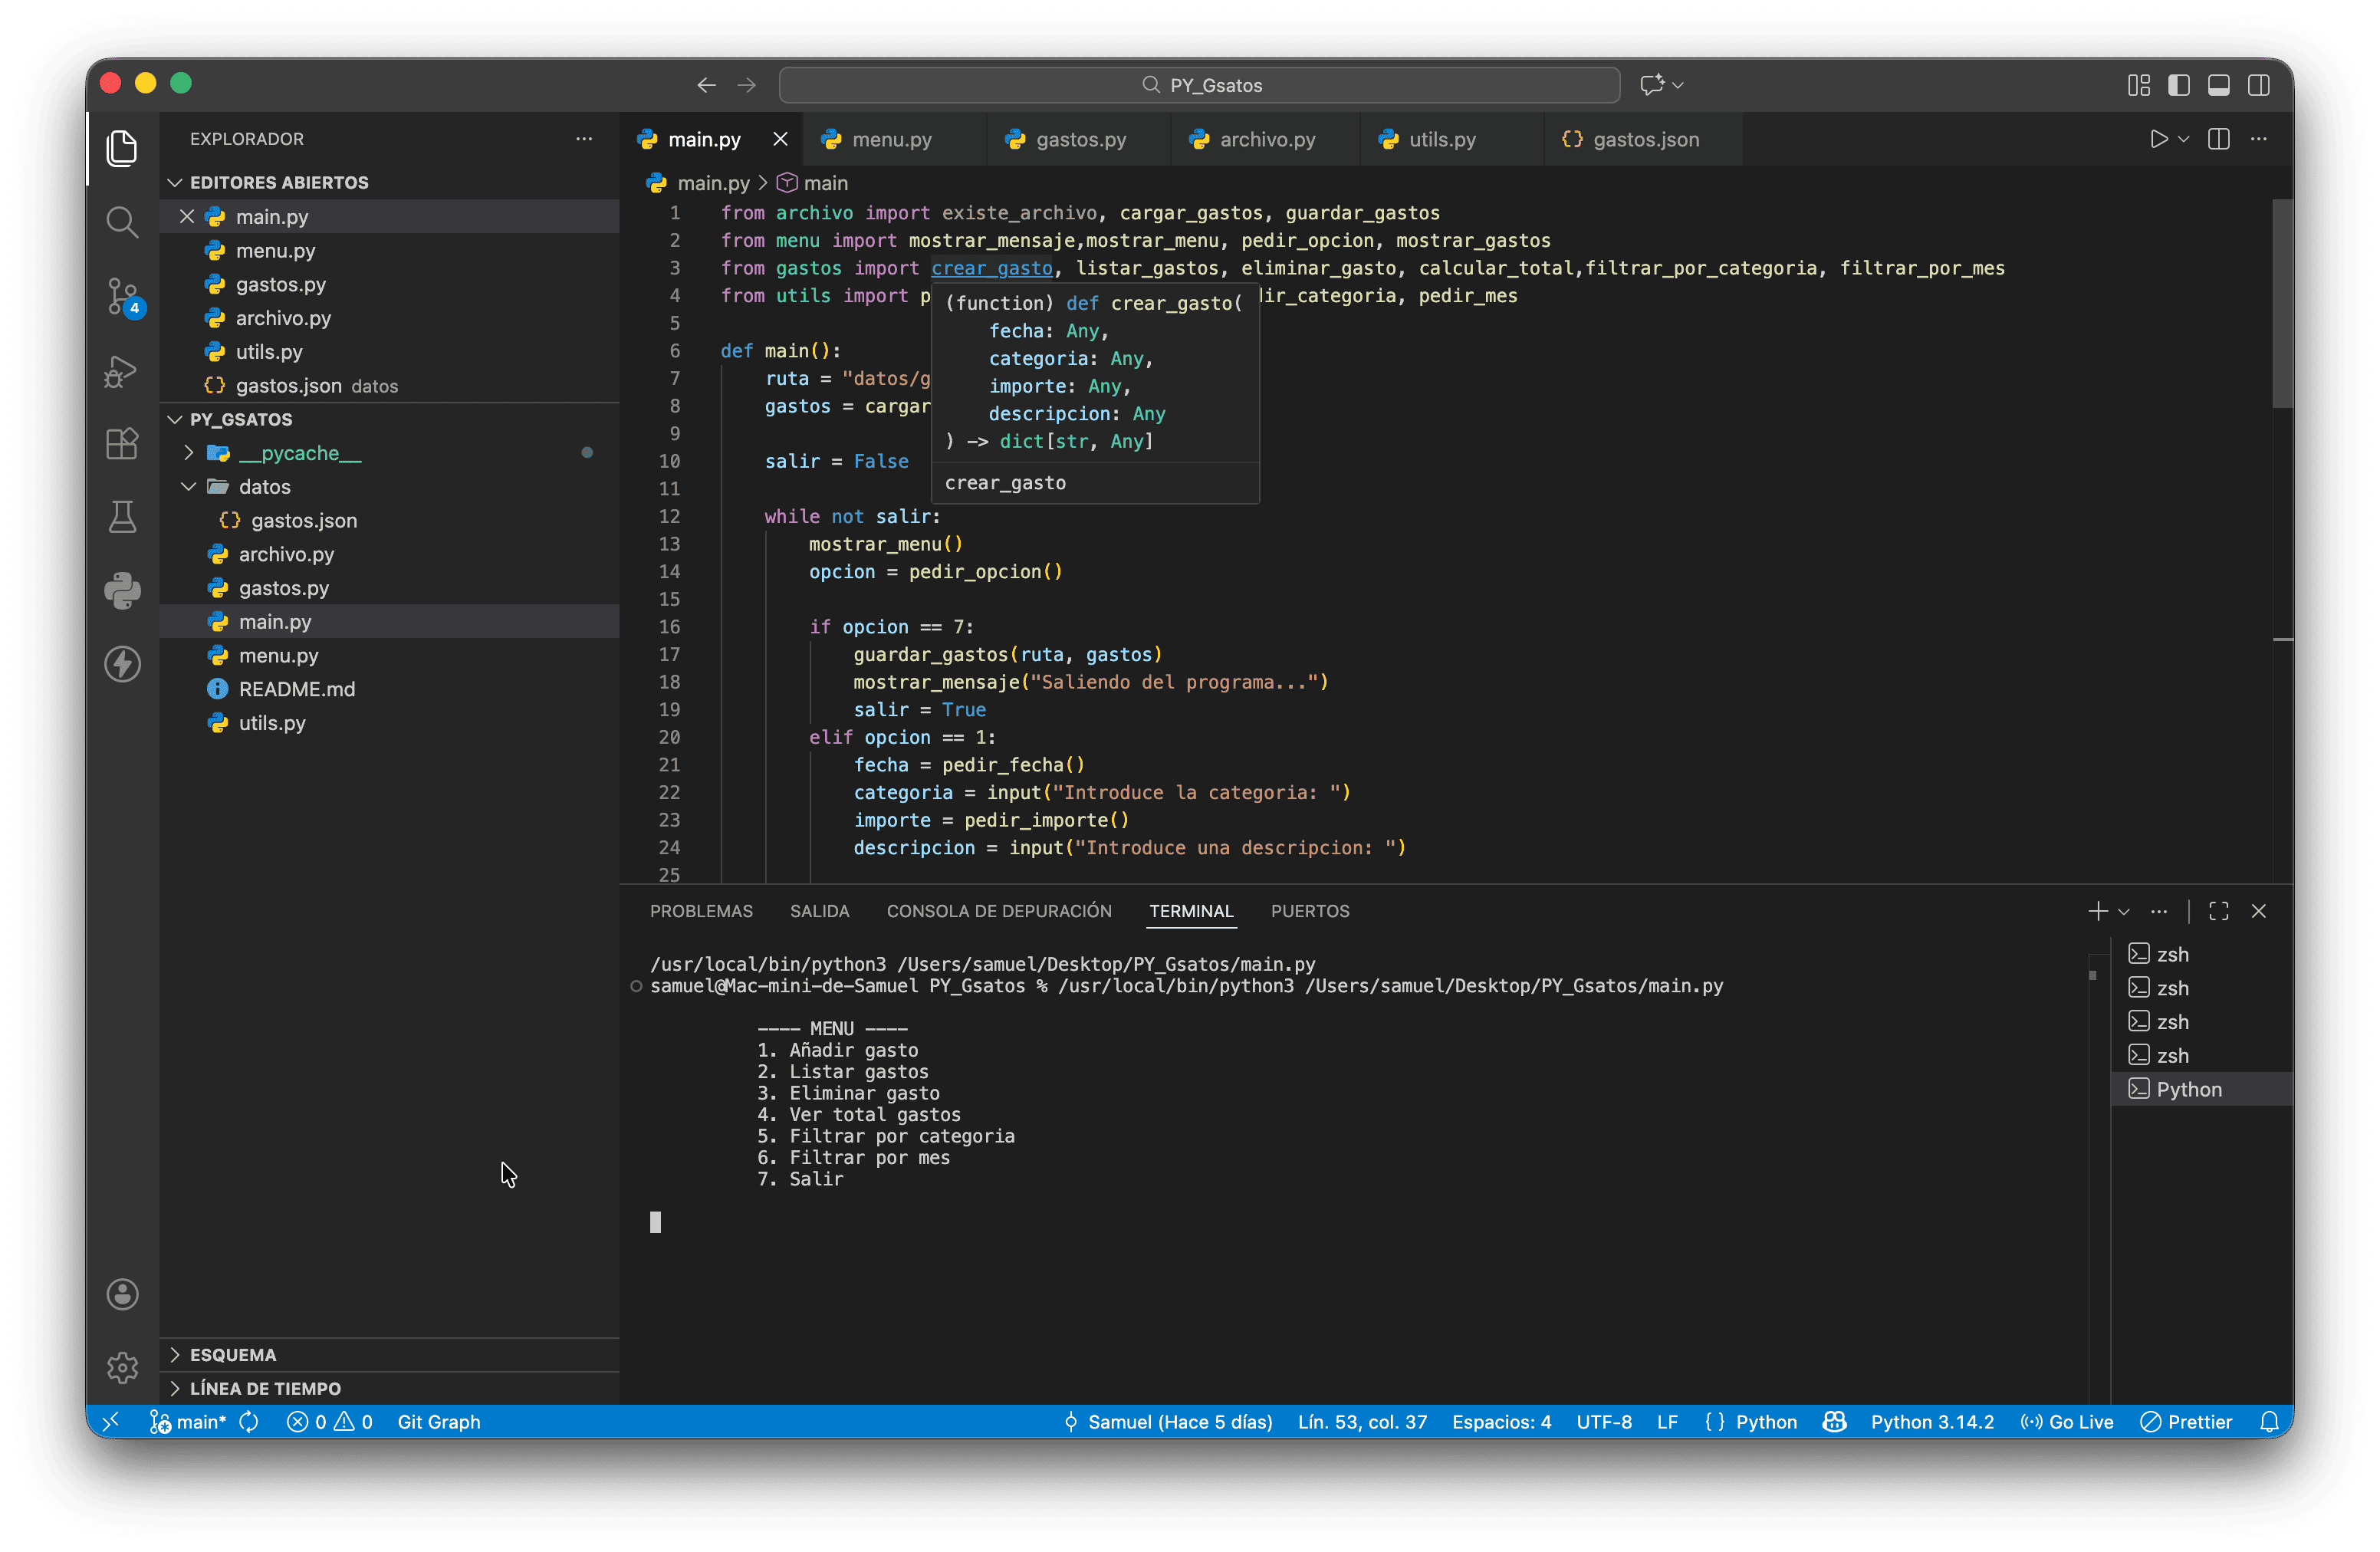Viewport: 2380px width, 1552px height.
Task: Open the Python sidebar view
Action: click(122, 590)
